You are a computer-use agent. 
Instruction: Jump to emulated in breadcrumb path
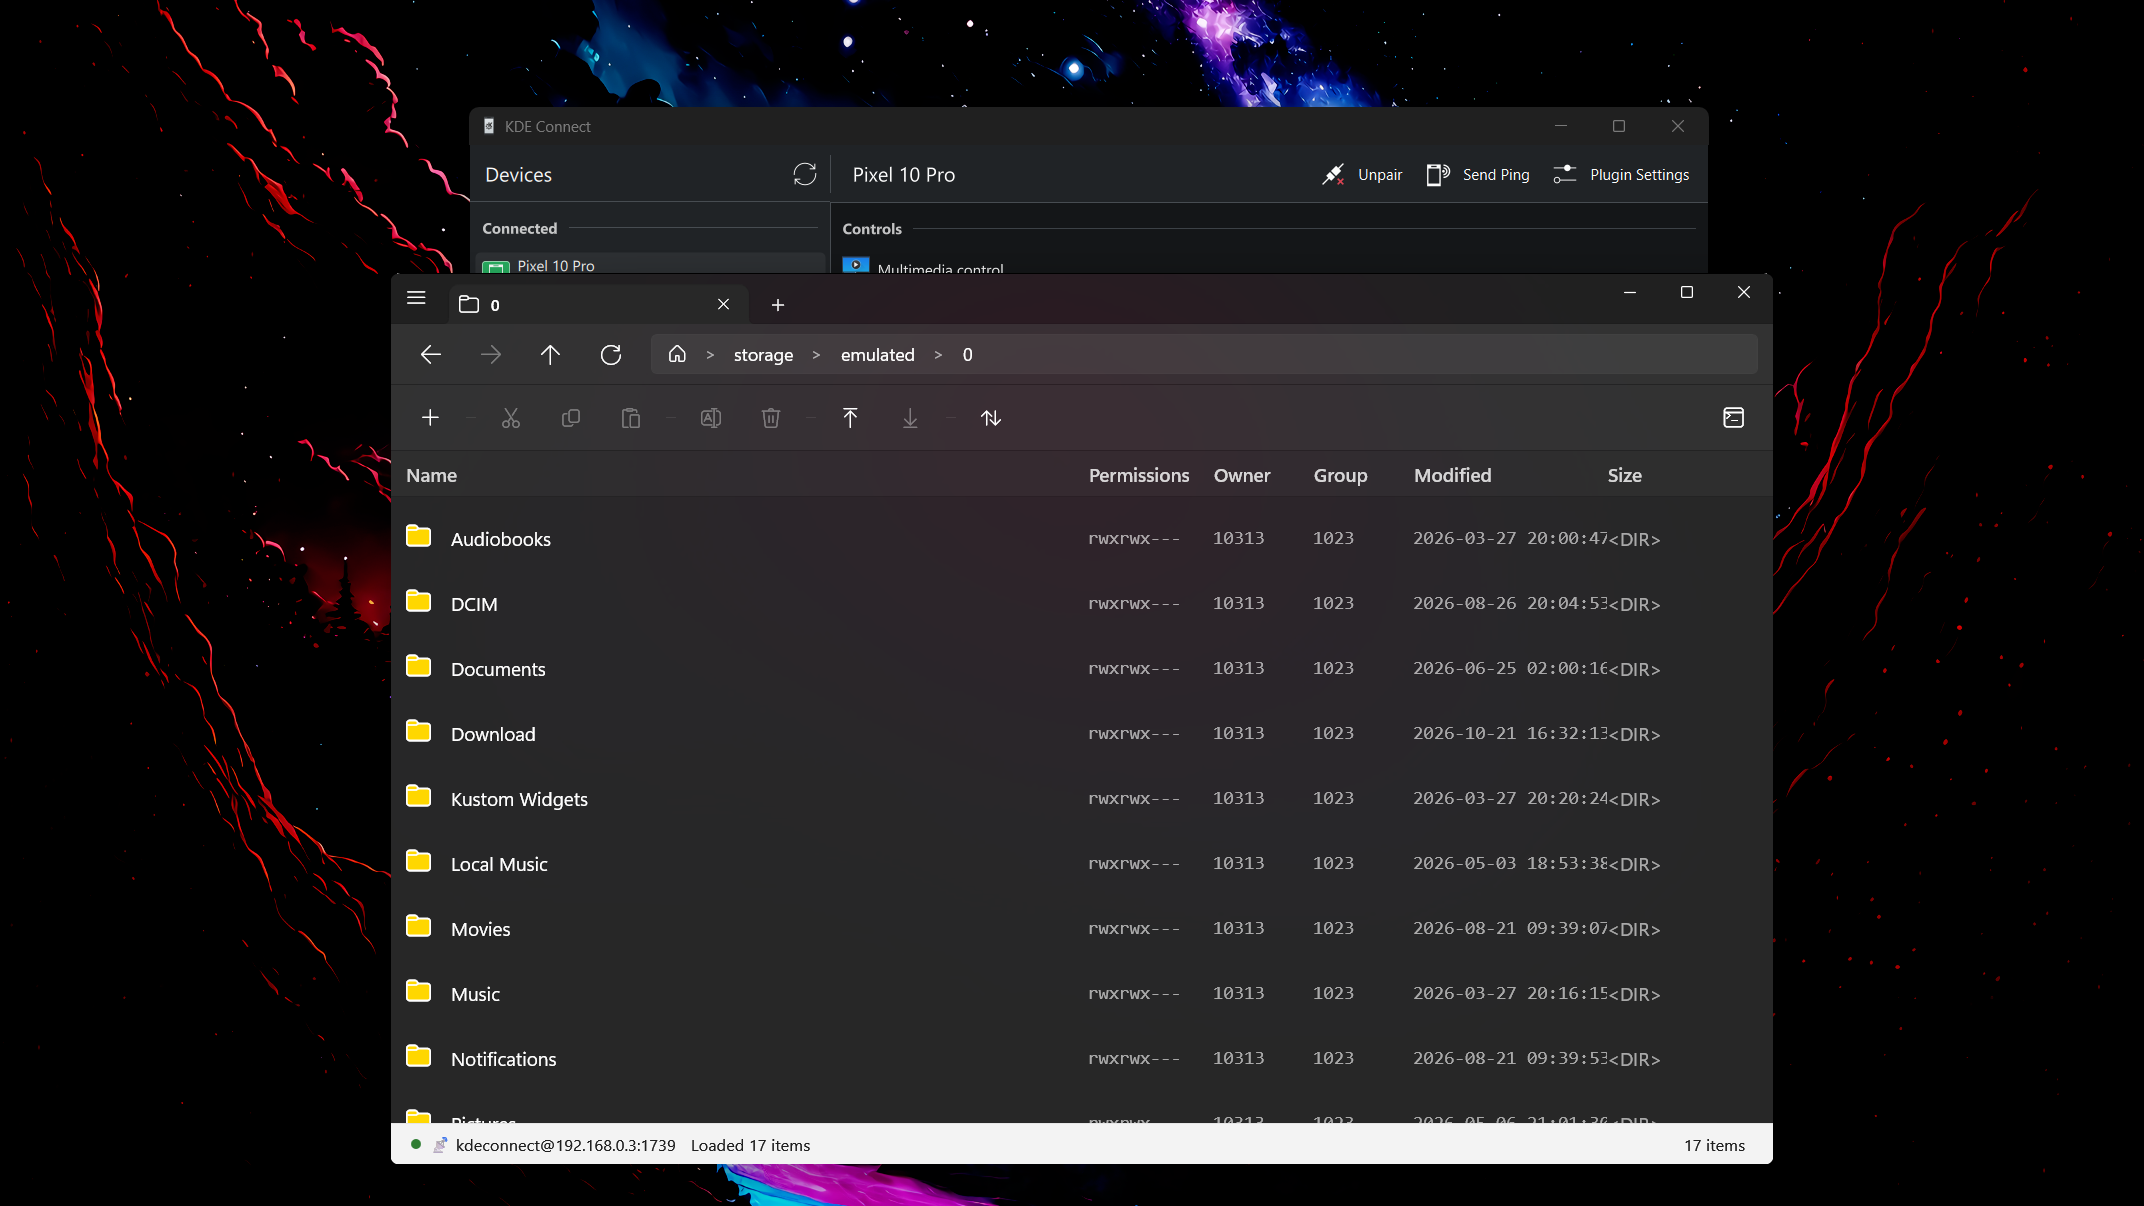click(x=877, y=355)
